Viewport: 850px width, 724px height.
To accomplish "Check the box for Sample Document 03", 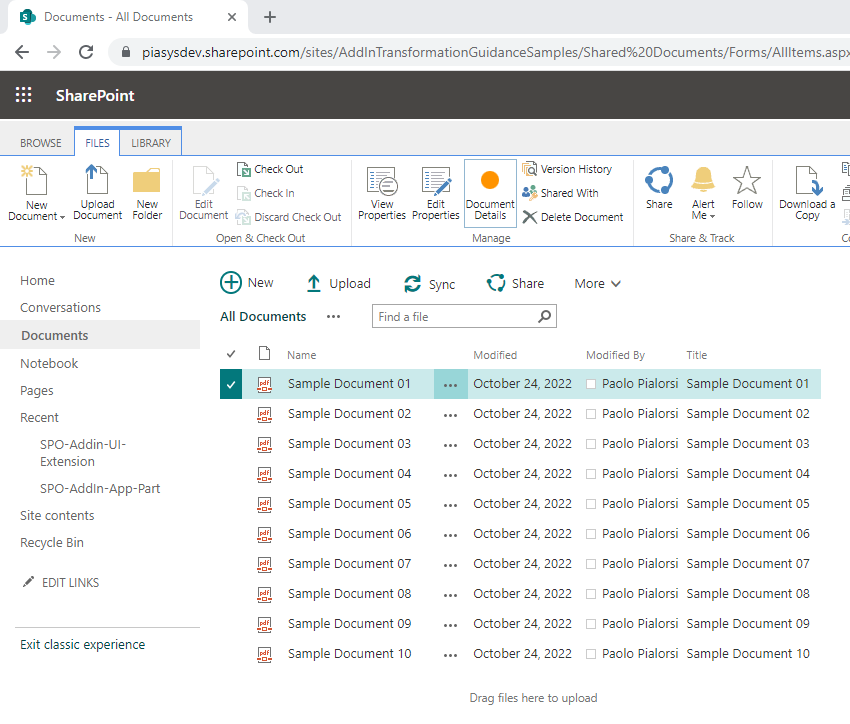I will coord(231,443).
